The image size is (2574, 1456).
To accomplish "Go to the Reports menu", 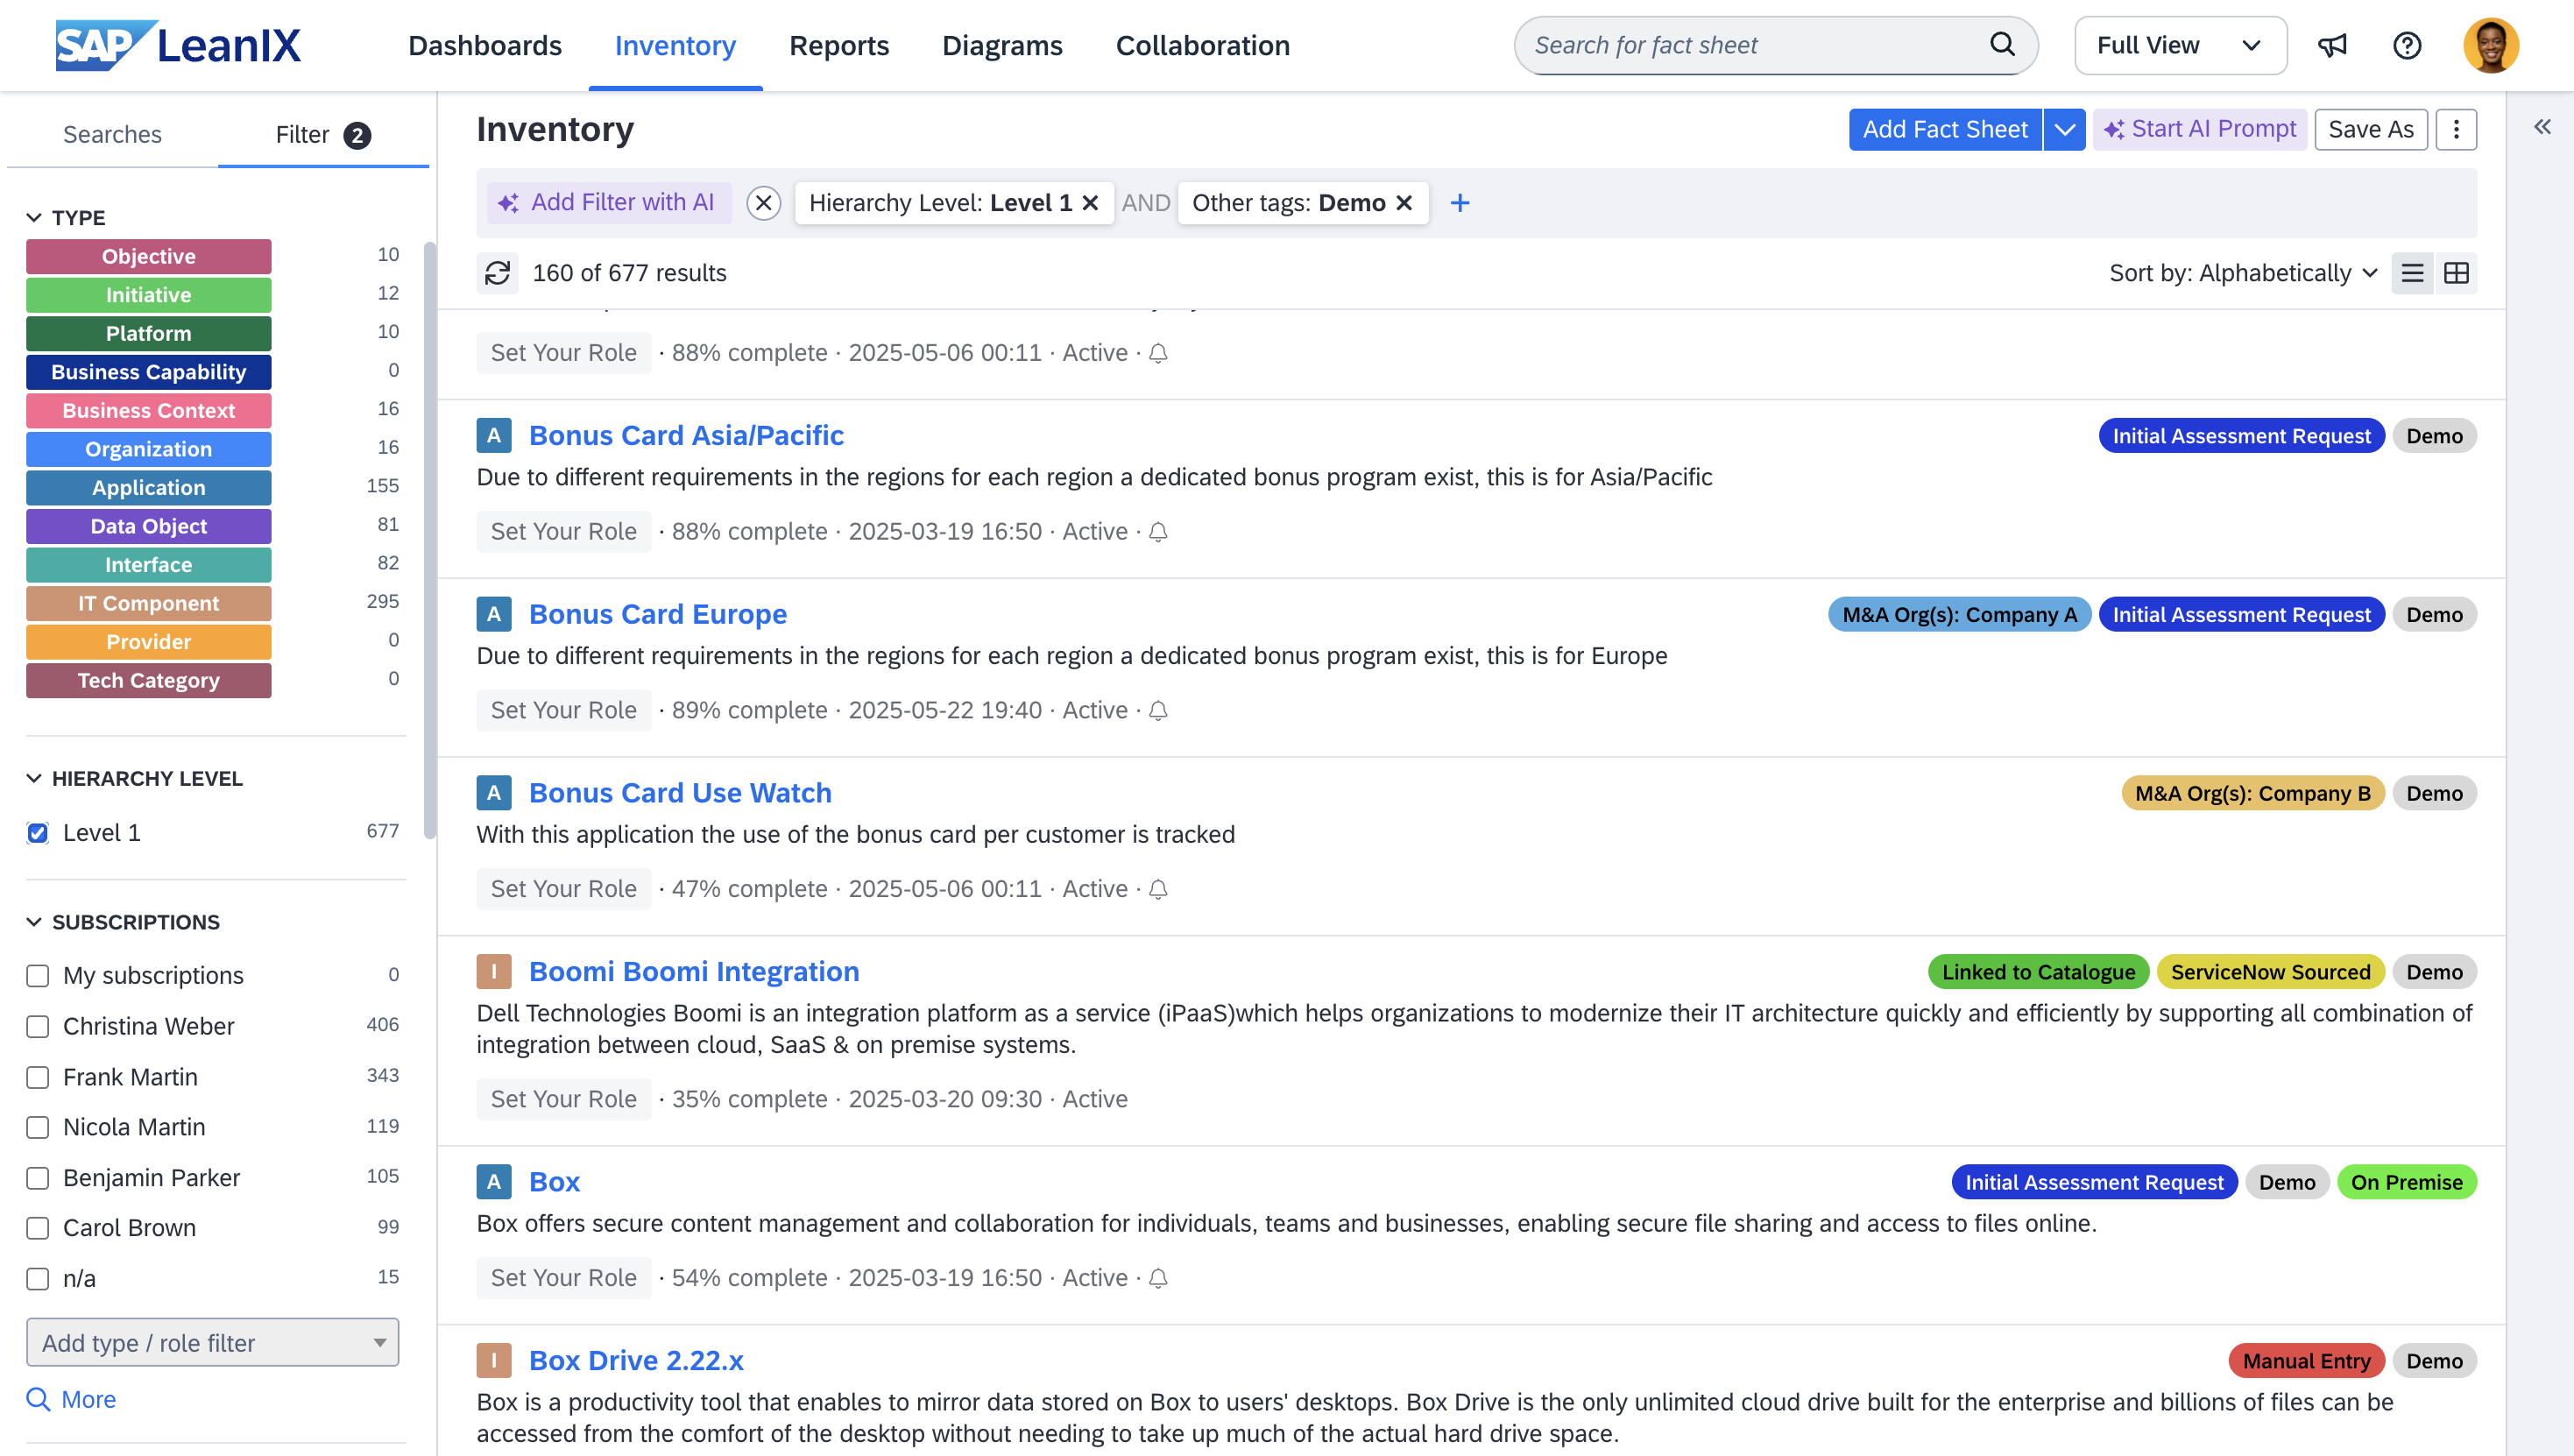I will point(838,45).
